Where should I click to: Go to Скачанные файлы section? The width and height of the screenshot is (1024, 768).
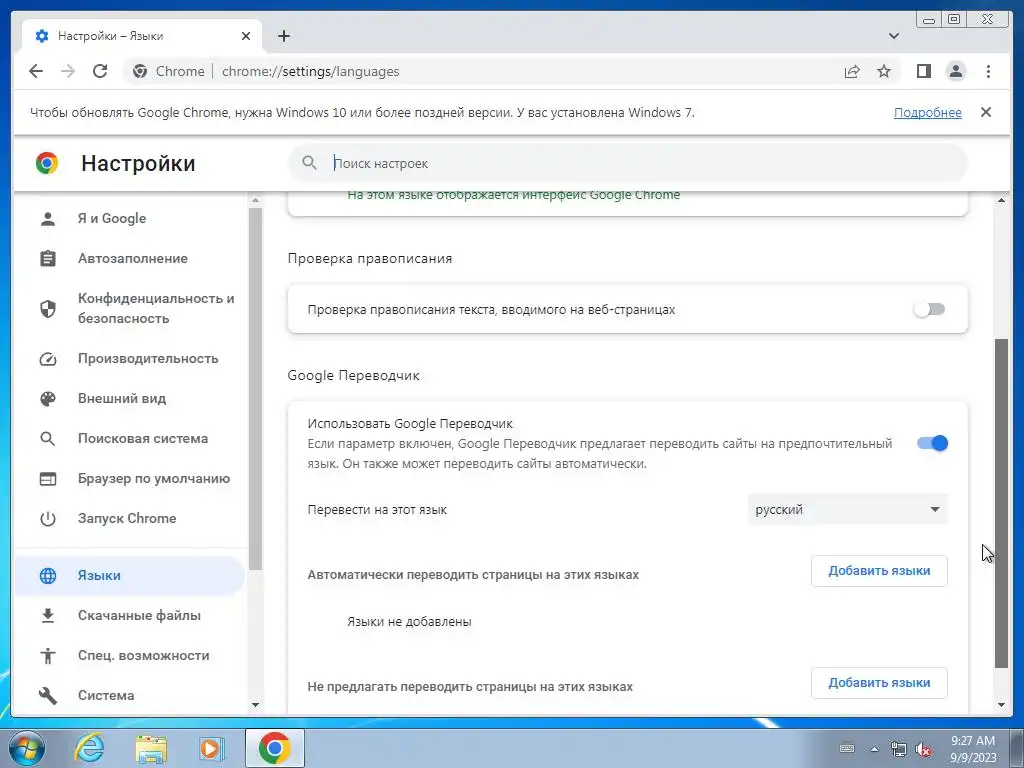129,615
